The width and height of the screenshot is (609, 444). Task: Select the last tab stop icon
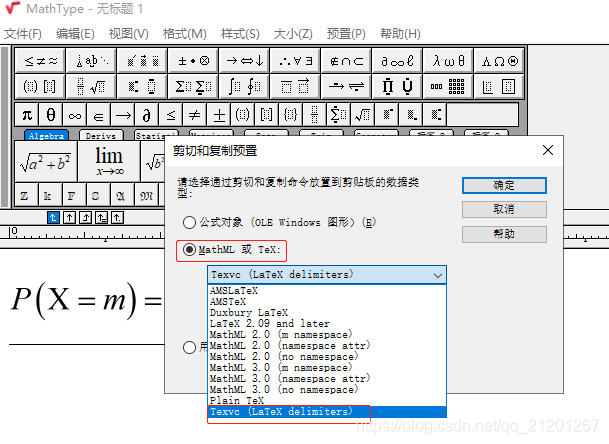click(117, 218)
